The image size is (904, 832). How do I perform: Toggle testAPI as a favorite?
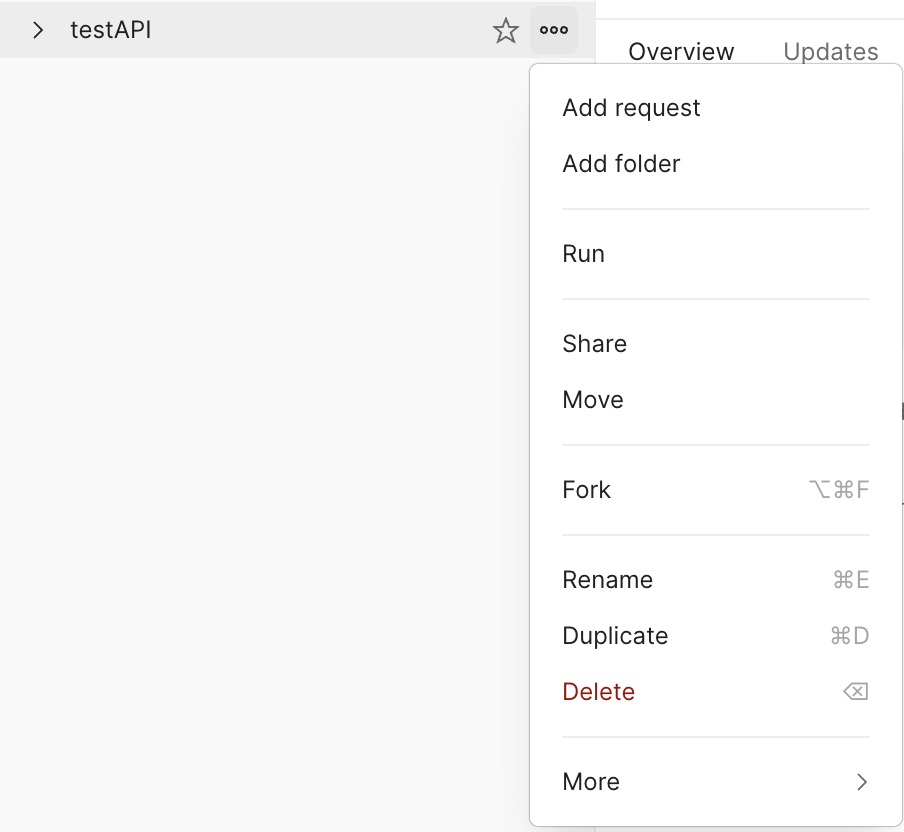pos(506,30)
